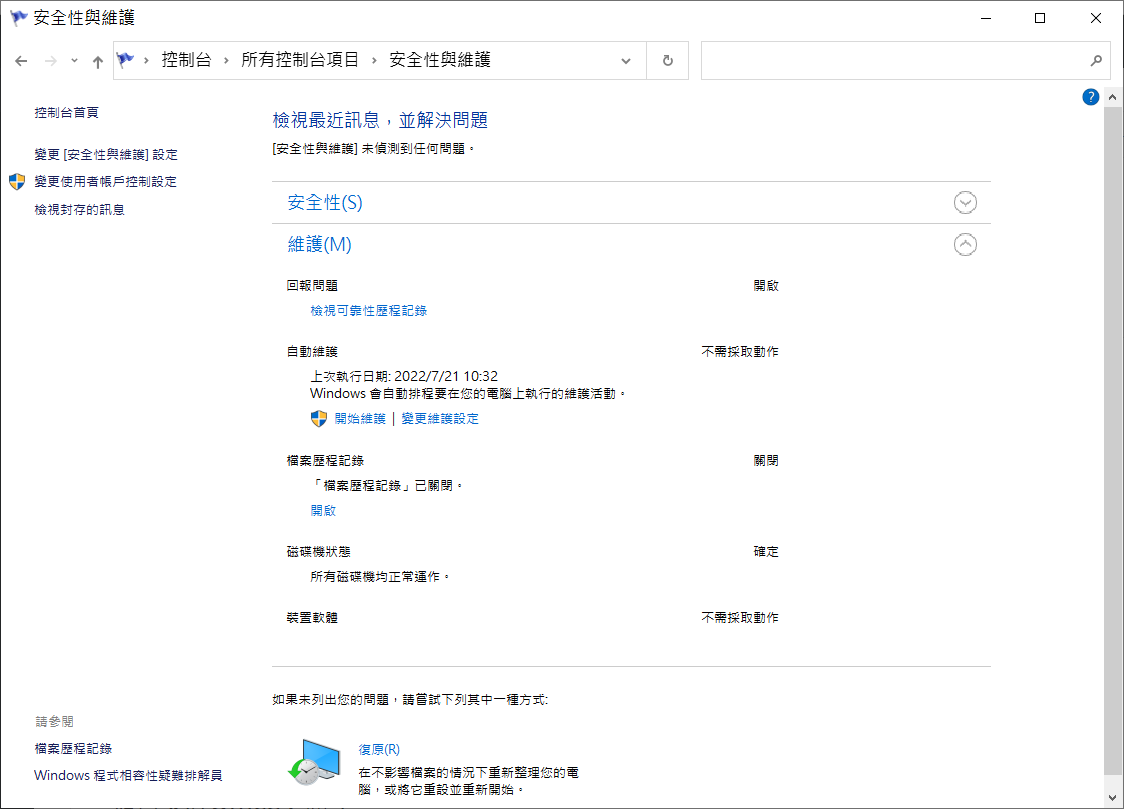Viewport: 1124px width, 809px height.
Task: Click 開啟 to turn on File History
Action: [323, 511]
